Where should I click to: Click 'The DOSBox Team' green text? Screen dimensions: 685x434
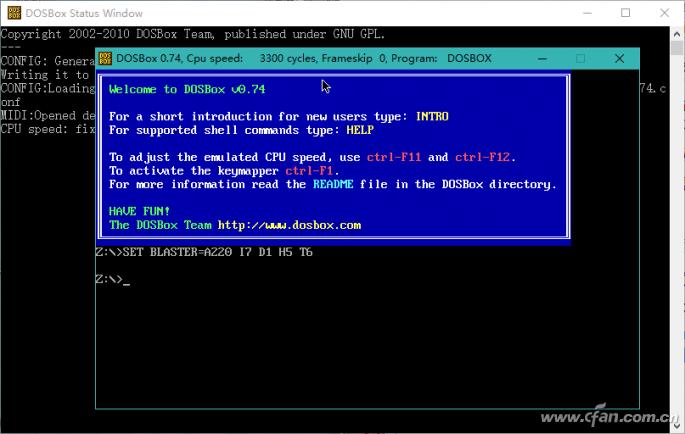click(160, 225)
